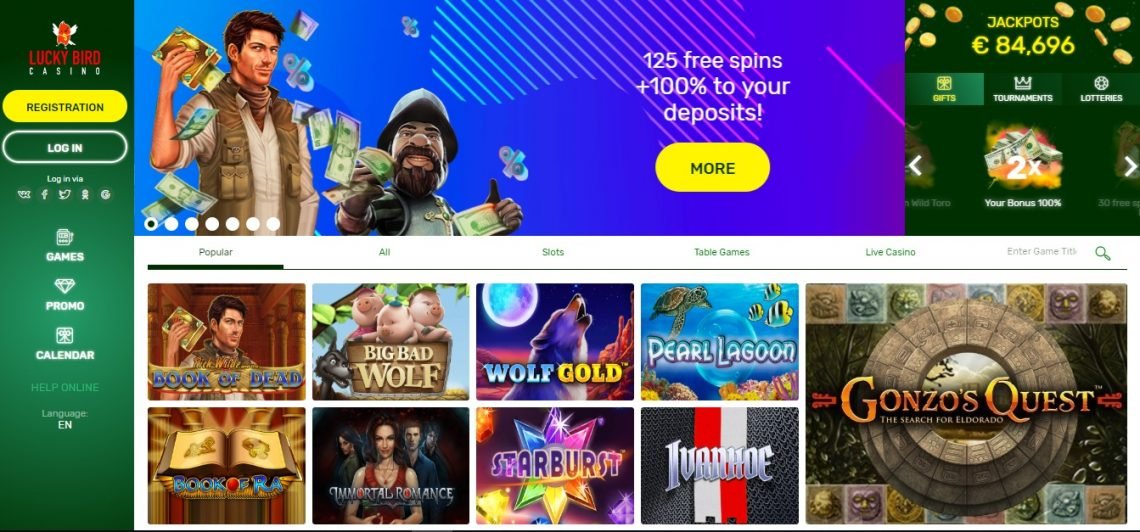Switch to the Live Casino tab
This screenshot has width=1140, height=532.
[890, 252]
